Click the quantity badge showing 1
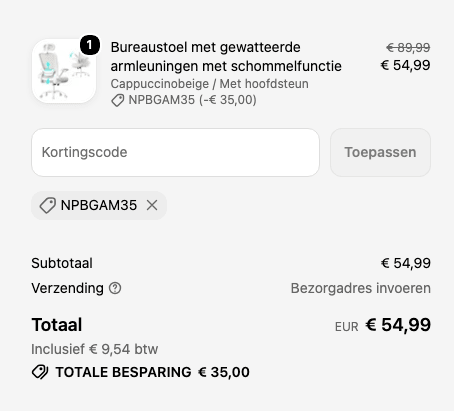The image size is (454, 411). pos(90,45)
